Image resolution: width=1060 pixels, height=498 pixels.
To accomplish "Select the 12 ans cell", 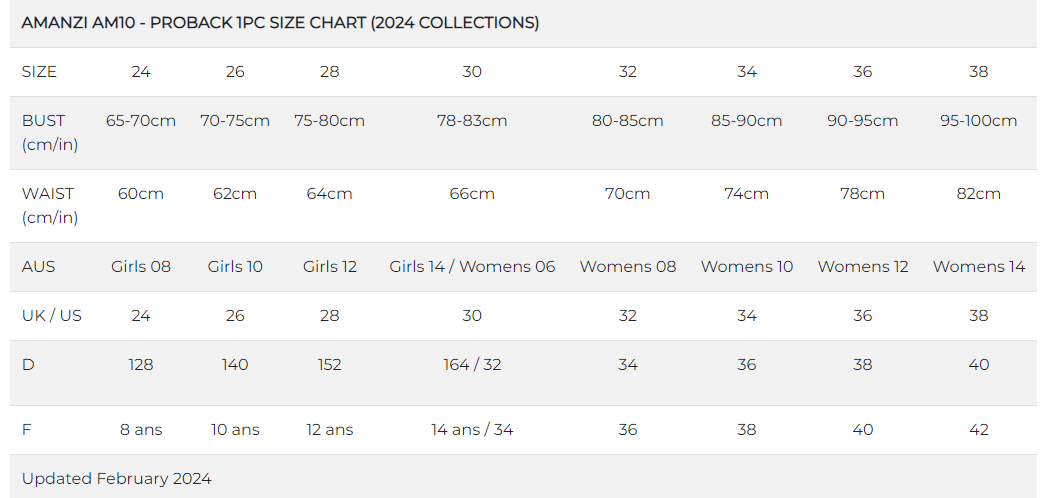I will 330,430.
